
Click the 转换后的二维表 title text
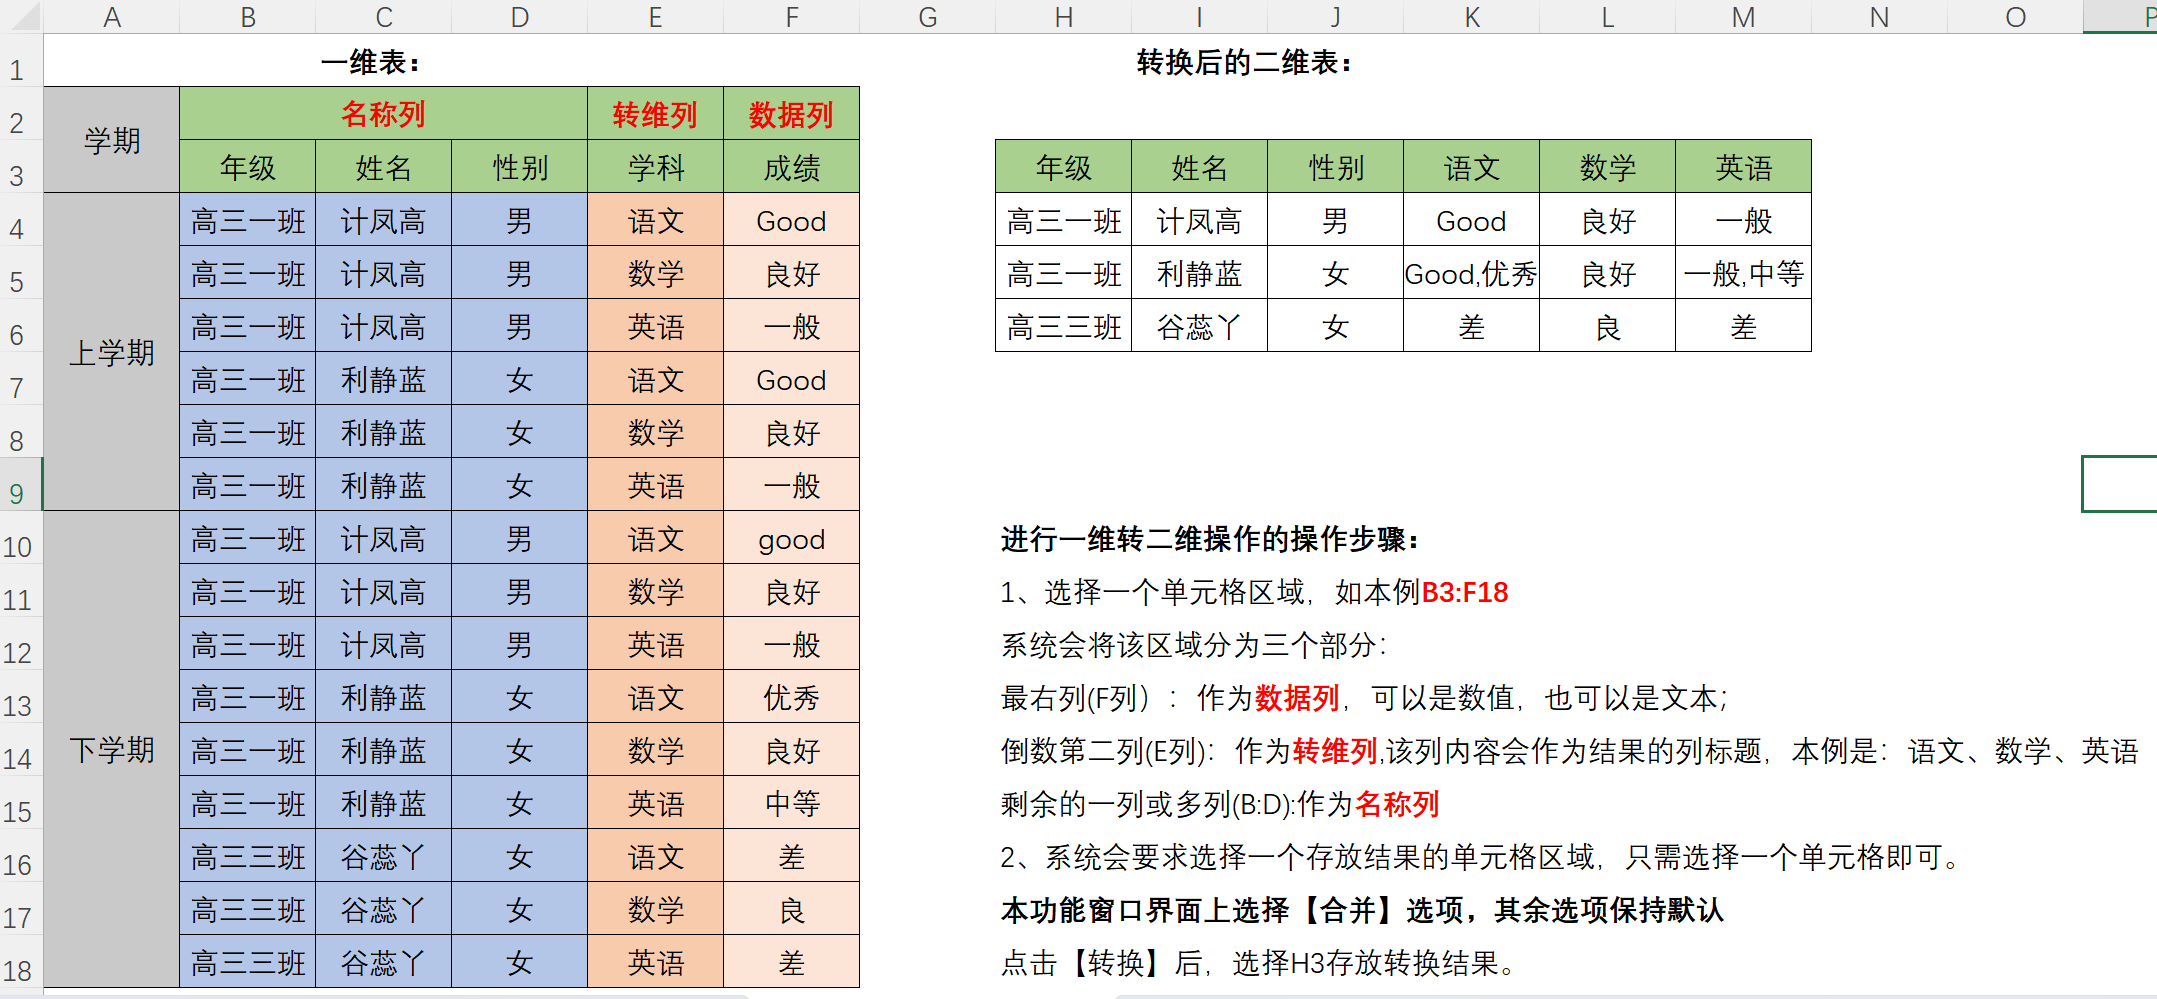tap(1244, 63)
